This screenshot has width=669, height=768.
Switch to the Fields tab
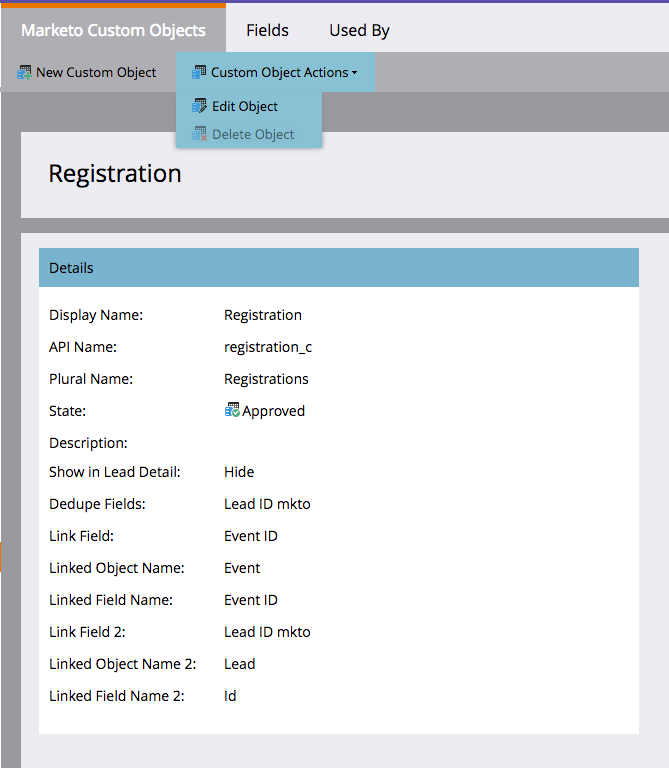pyautogui.click(x=267, y=30)
